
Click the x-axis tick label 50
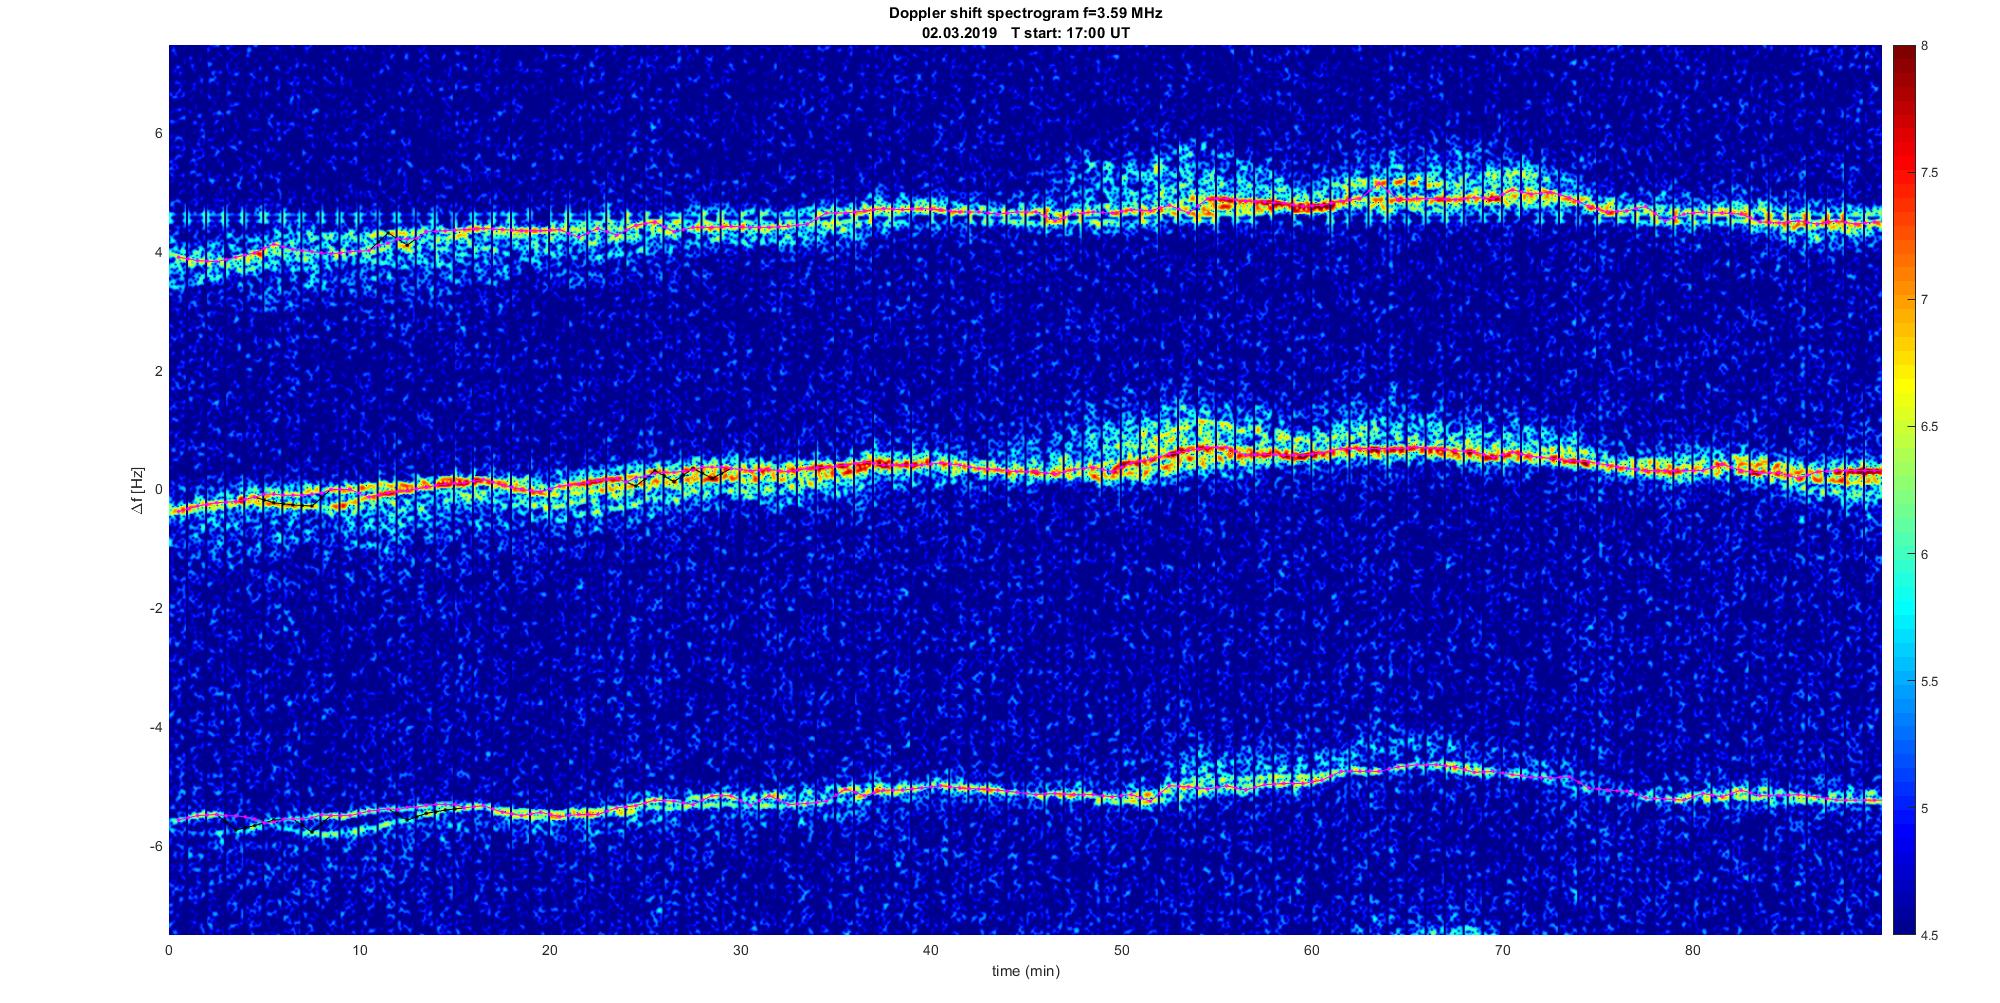tap(1121, 950)
